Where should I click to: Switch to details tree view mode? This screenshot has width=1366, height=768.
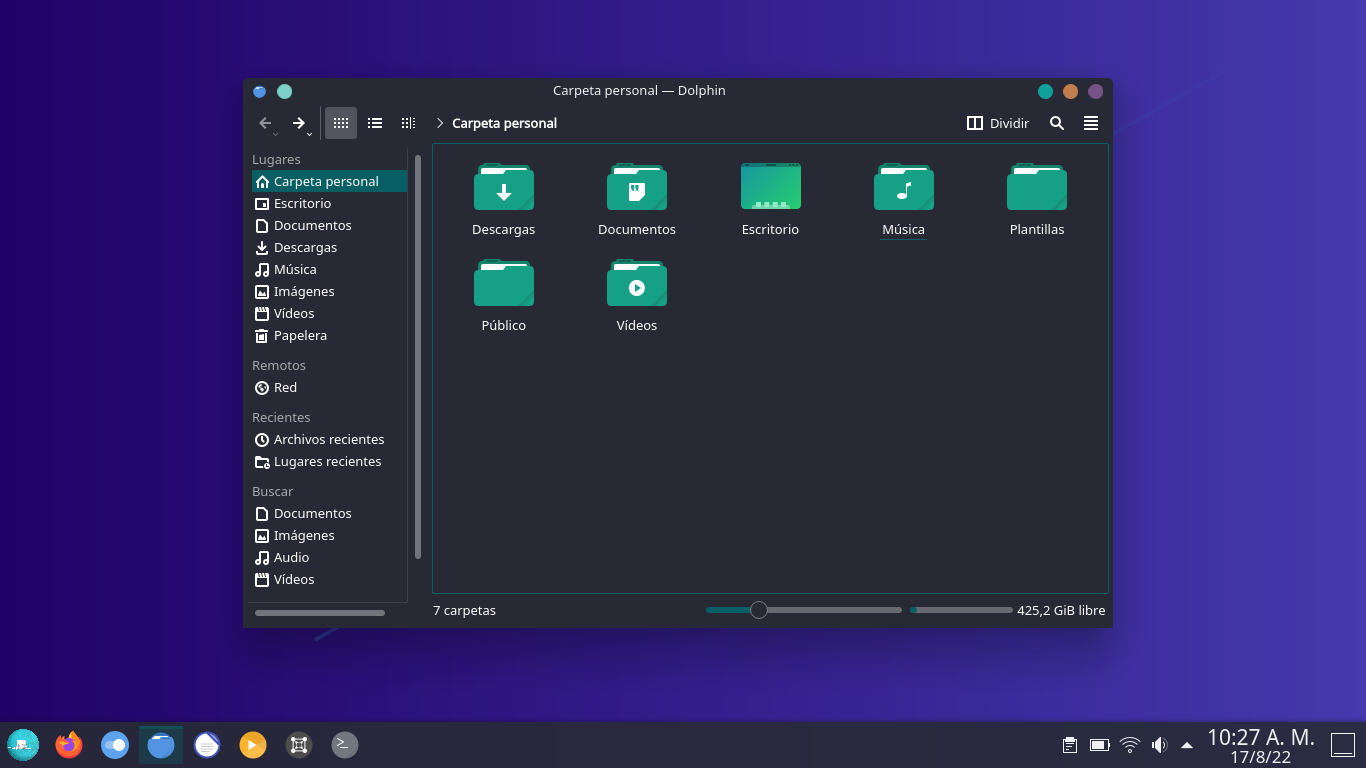coord(408,123)
